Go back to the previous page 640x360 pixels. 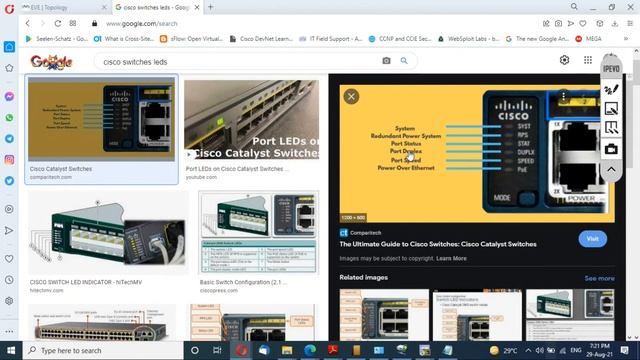click(x=28, y=24)
